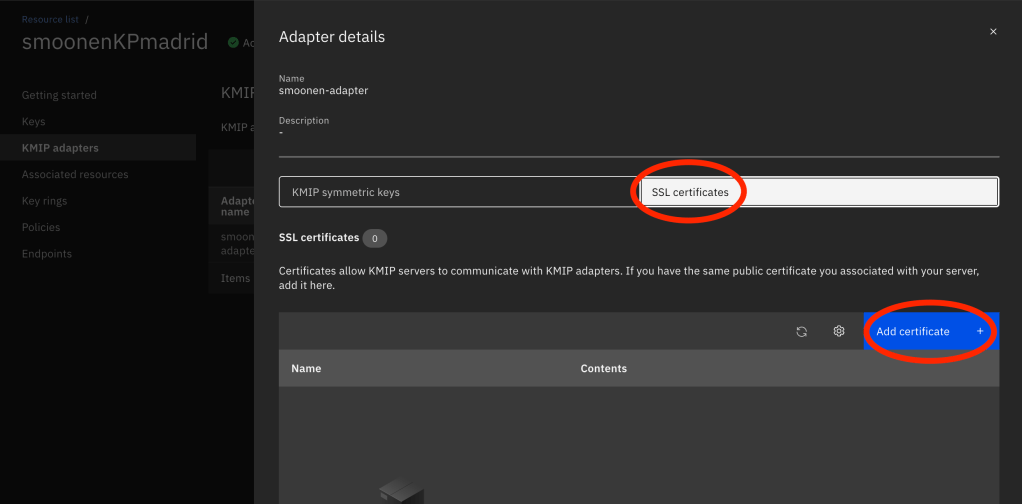
Task: Click the Contents column header
Action: (603, 369)
